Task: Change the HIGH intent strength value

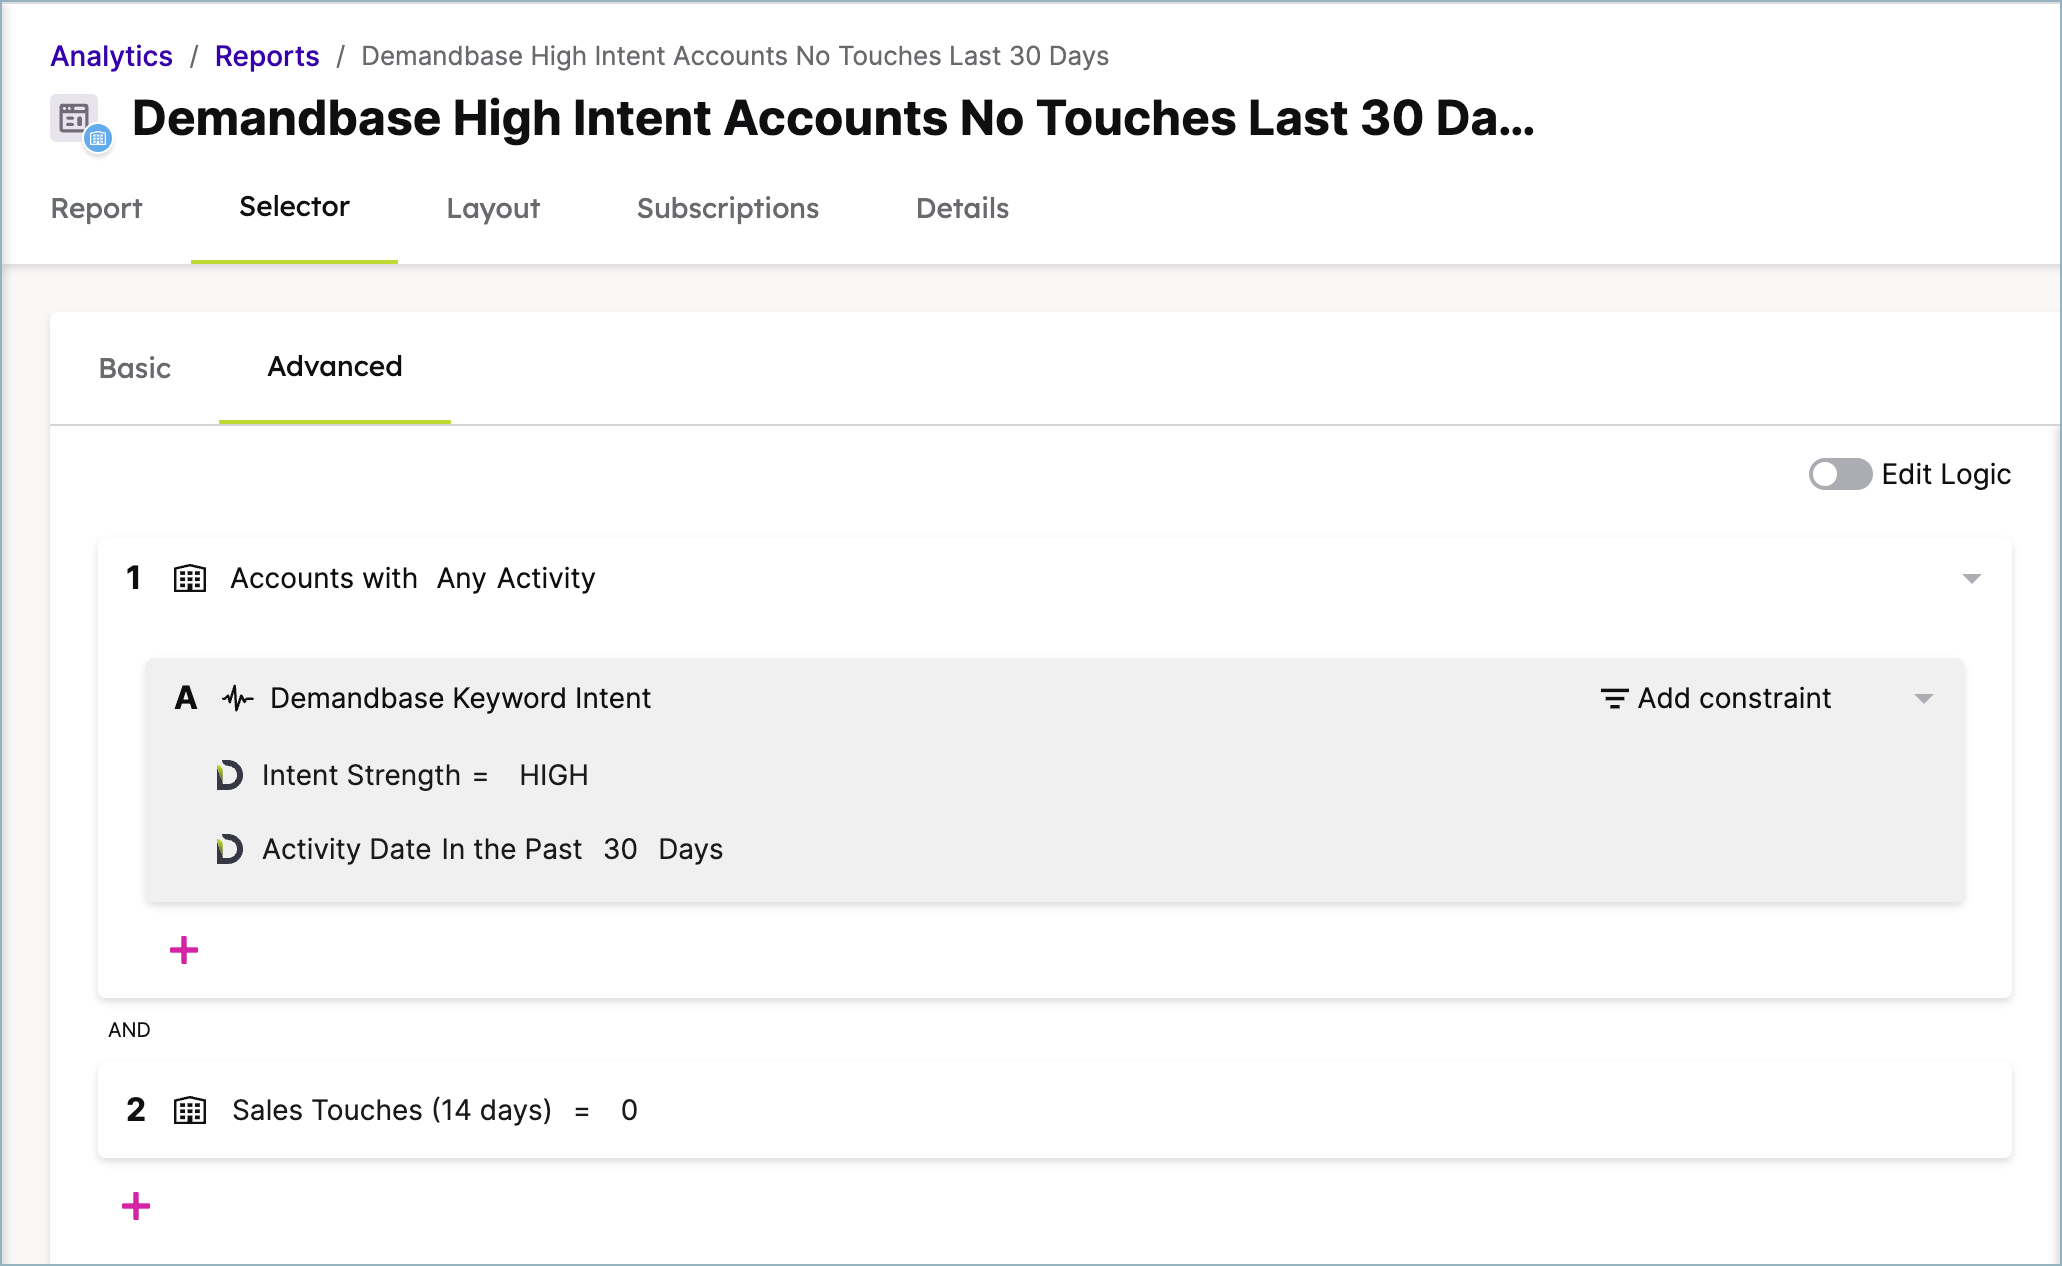Action: tap(554, 776)
